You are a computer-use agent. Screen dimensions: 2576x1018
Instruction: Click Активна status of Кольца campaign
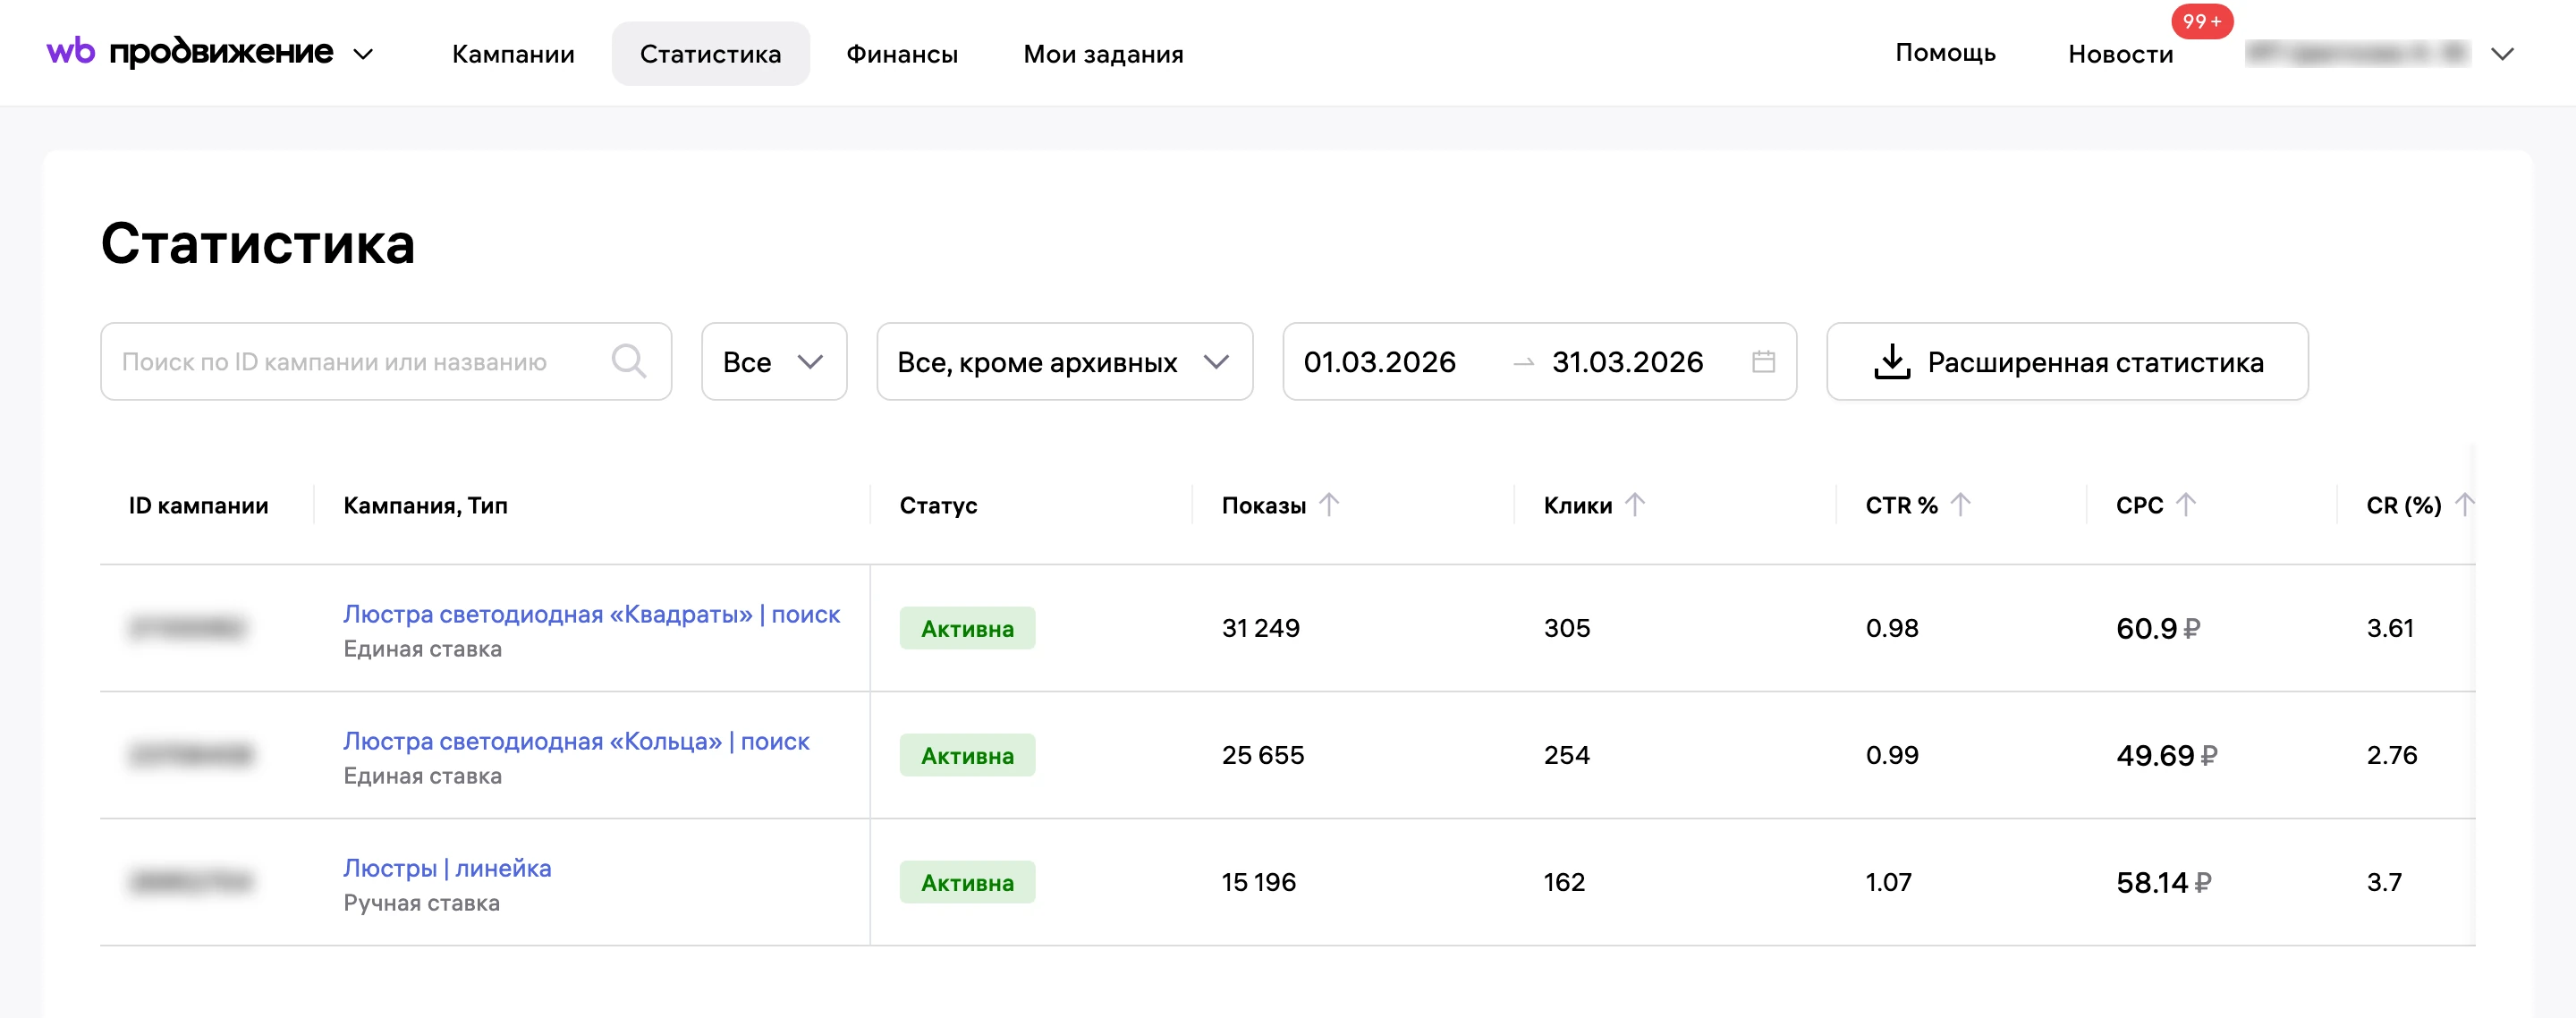tap(967, 755)
